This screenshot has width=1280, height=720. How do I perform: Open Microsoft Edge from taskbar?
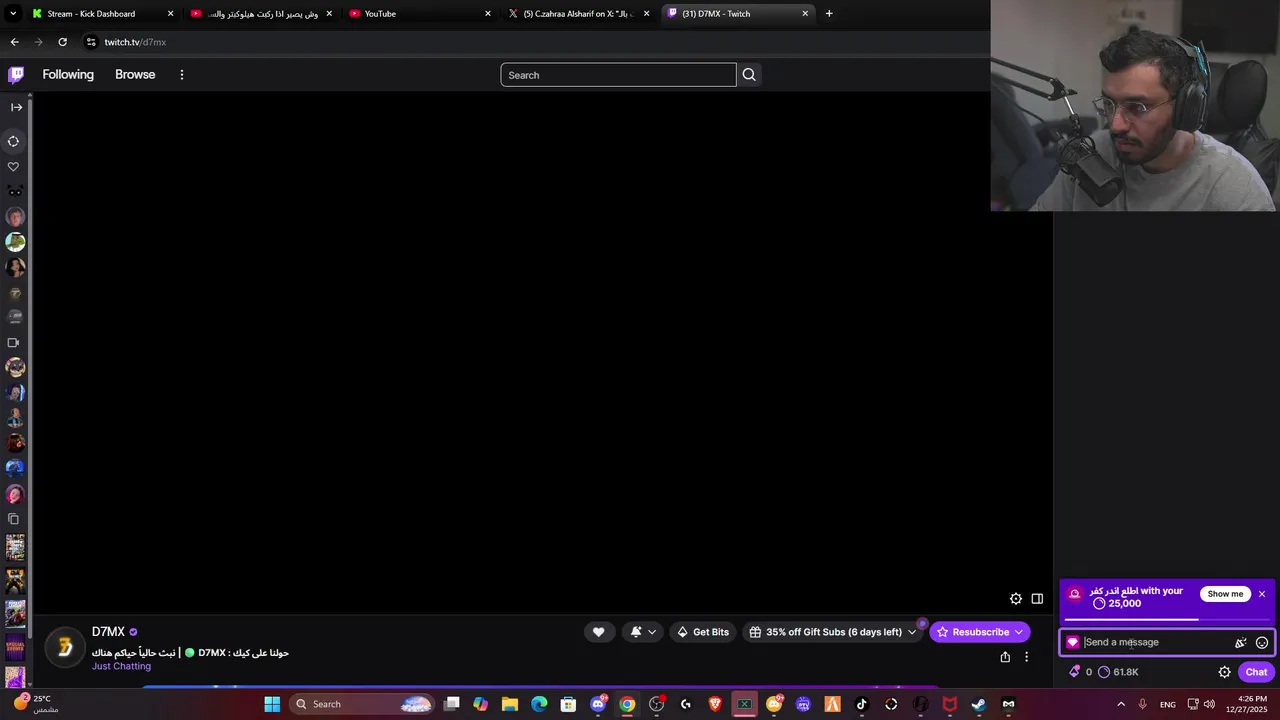coord(539,704)
